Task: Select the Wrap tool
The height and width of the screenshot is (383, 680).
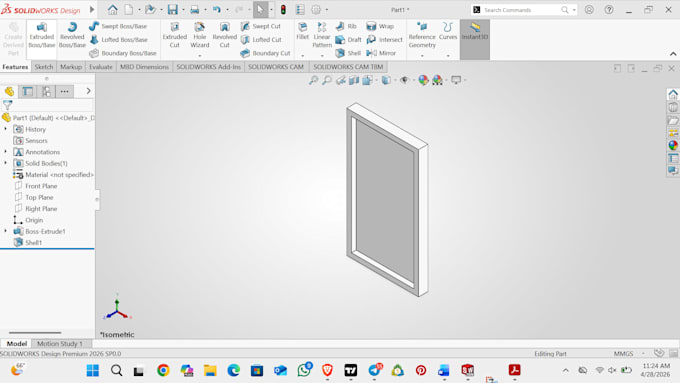Action: 380,26
